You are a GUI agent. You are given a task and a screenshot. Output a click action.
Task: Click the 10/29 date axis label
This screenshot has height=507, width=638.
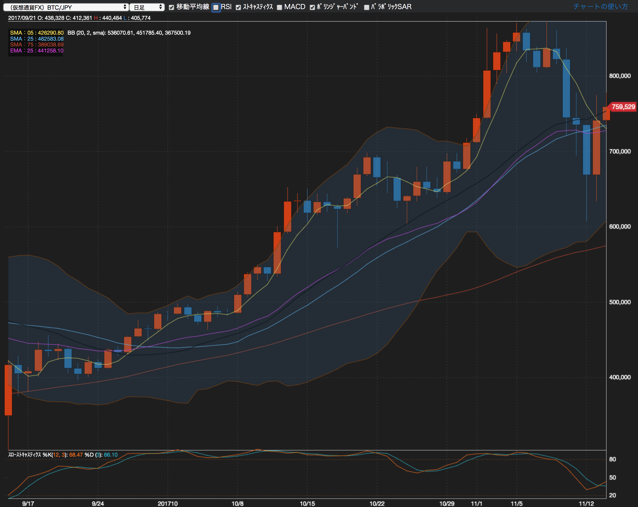447,503
